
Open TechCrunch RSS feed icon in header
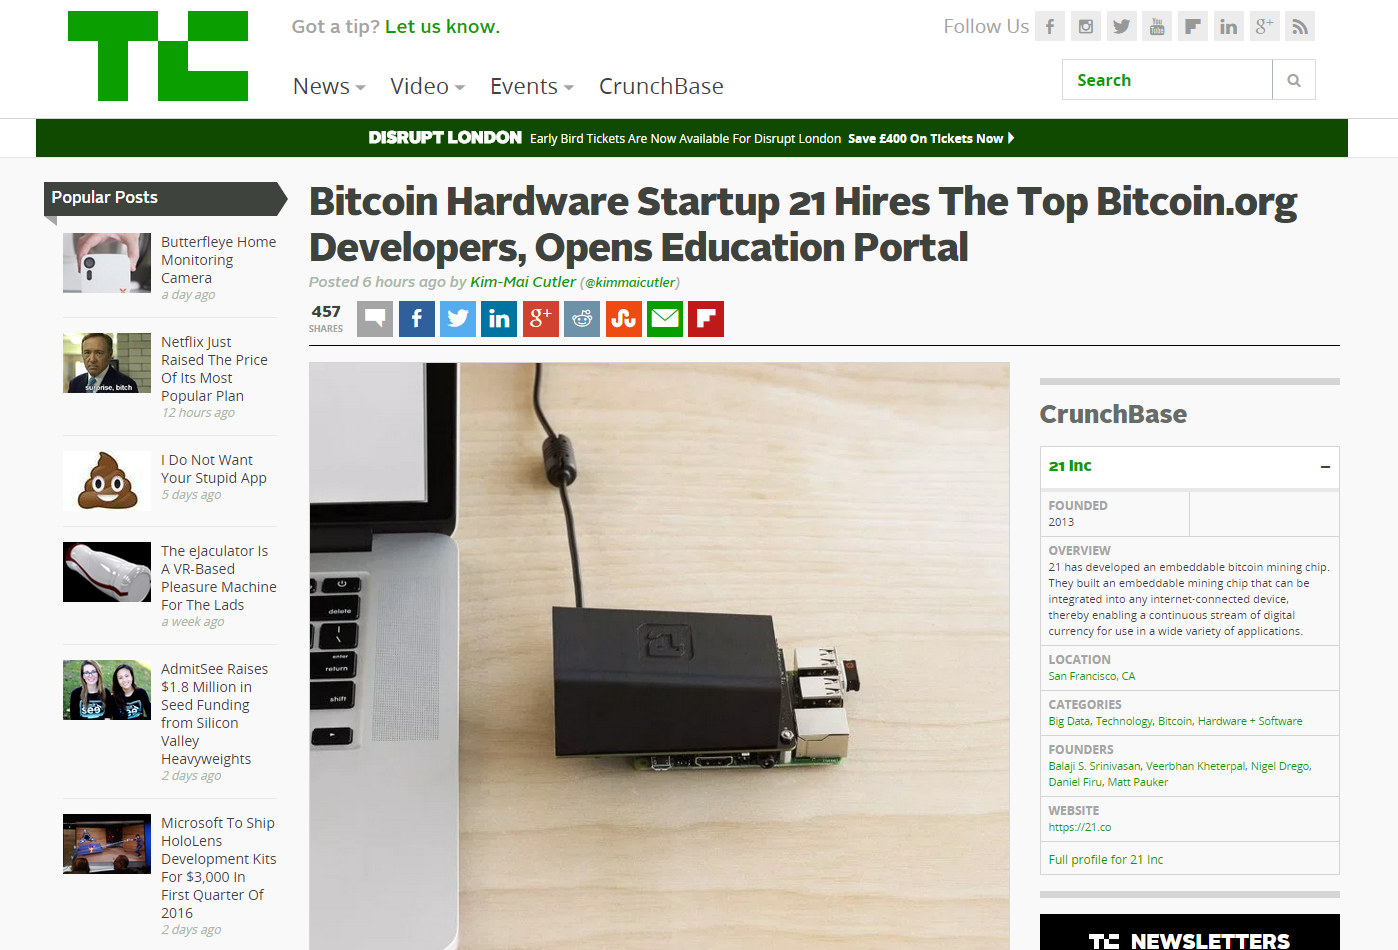point(1300,26)
